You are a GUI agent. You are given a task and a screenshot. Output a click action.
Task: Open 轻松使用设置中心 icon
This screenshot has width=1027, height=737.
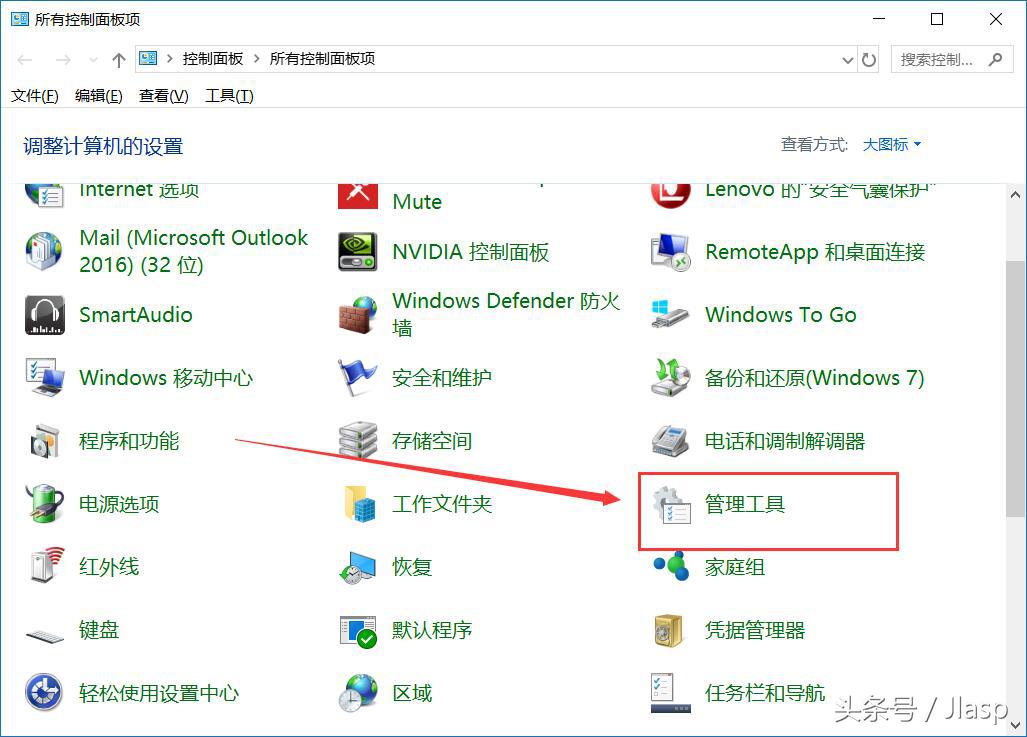click(x=44, y=692)
